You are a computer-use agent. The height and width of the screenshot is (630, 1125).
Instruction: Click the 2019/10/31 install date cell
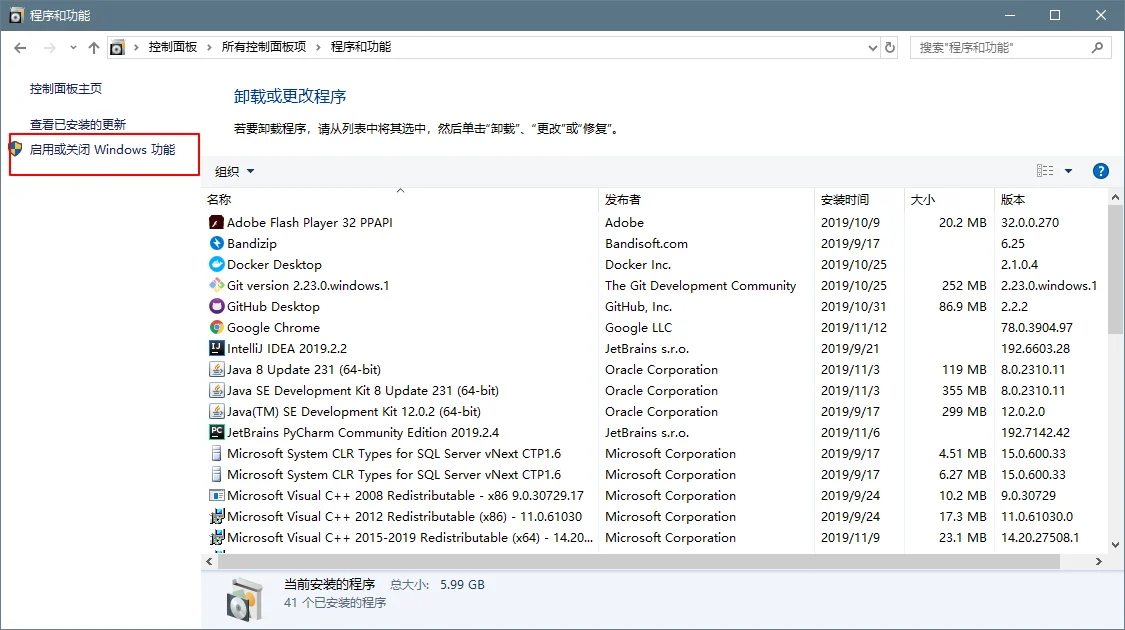854,306
